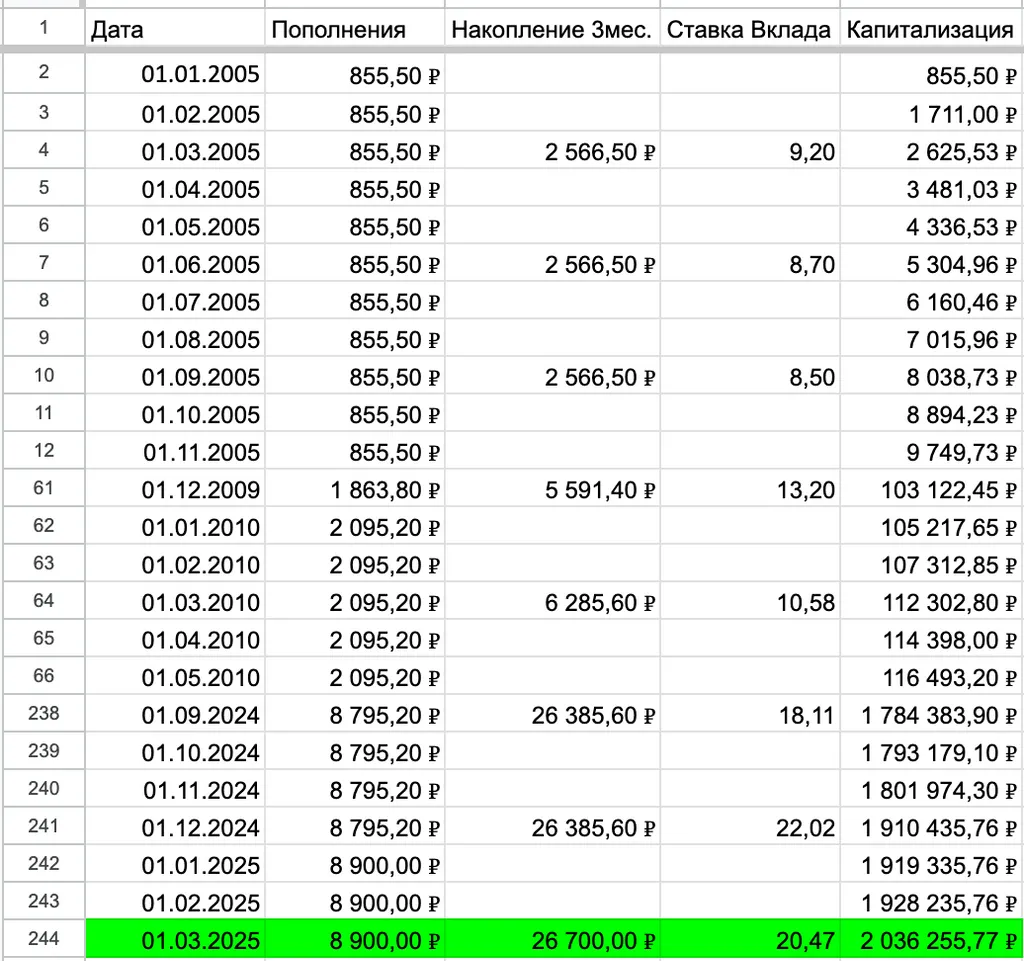This screenshot has width=1024, height=961.
Task: Select the "Капитализация" header cell
Action: [x=930, y=30]
